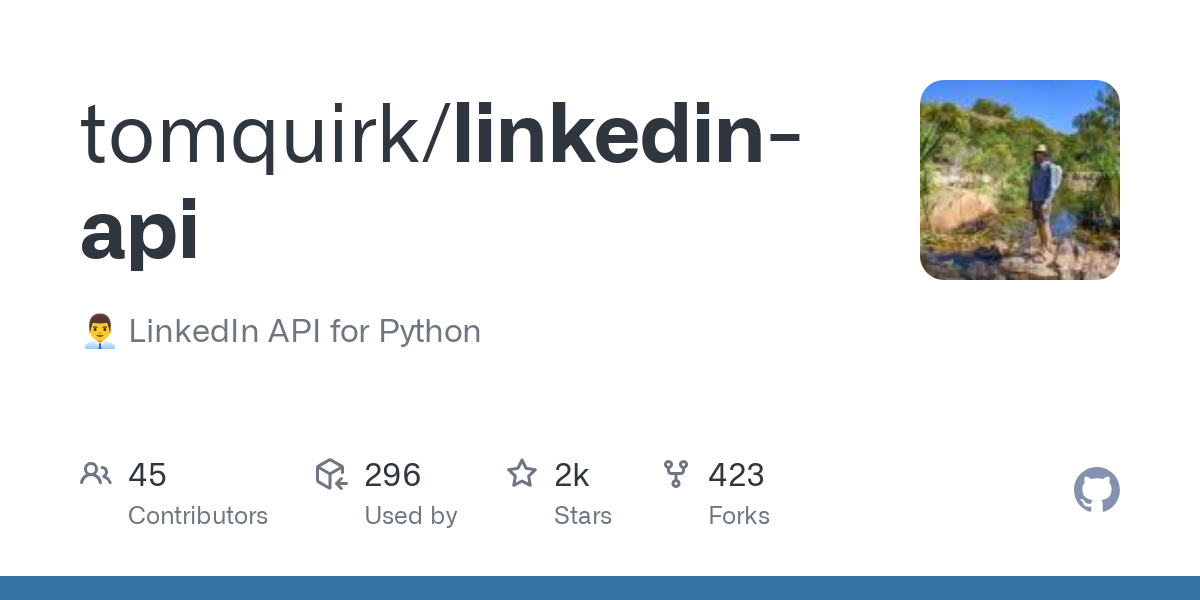Screen dimensions: 1200x600
Task: Click the LinkedIn API for Python description
Action: coord(305,331)
